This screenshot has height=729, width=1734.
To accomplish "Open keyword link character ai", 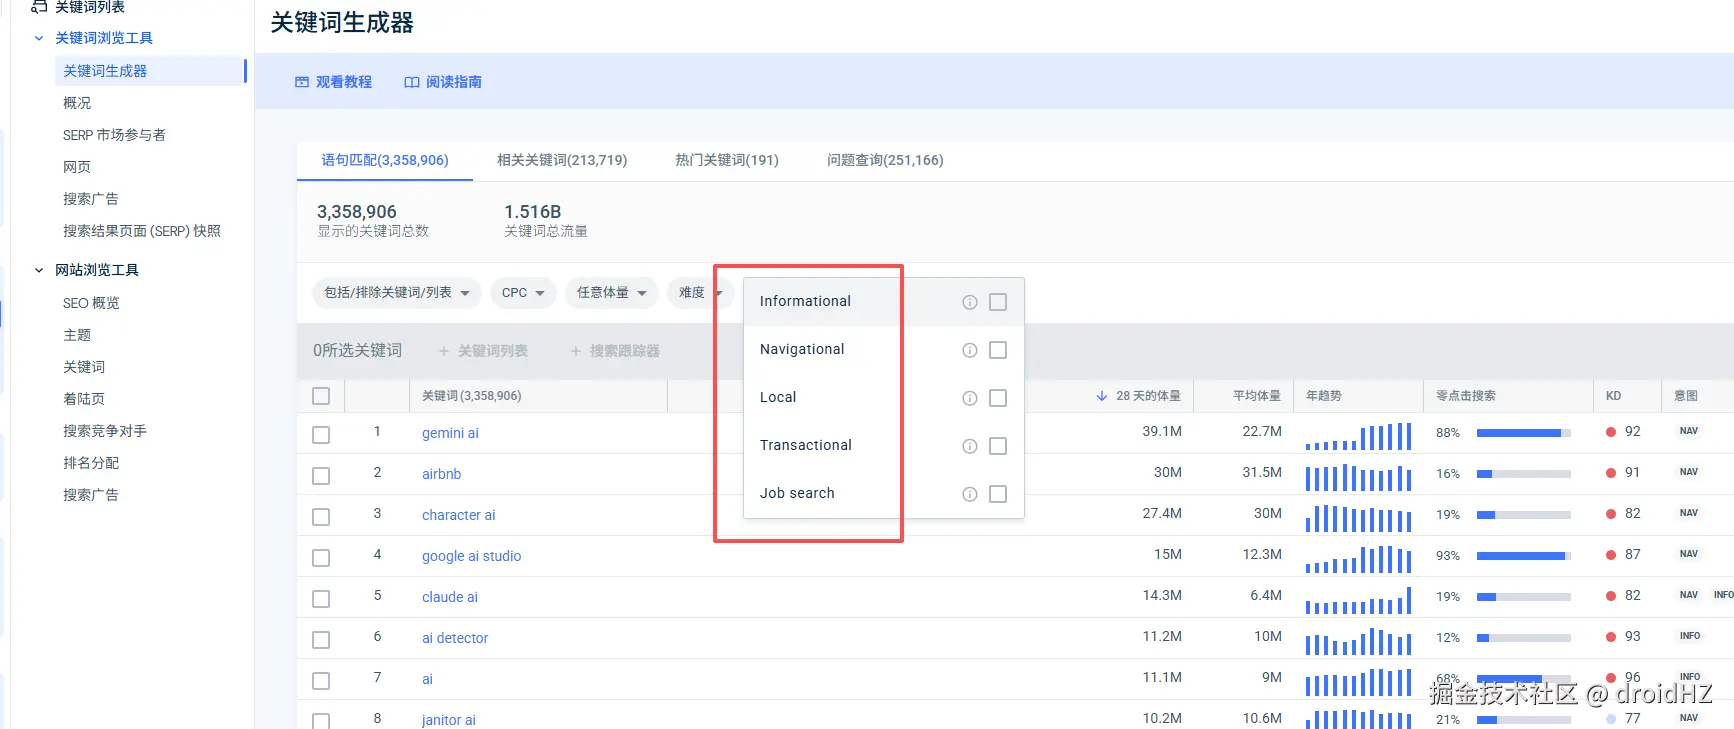I will [458, 515].
